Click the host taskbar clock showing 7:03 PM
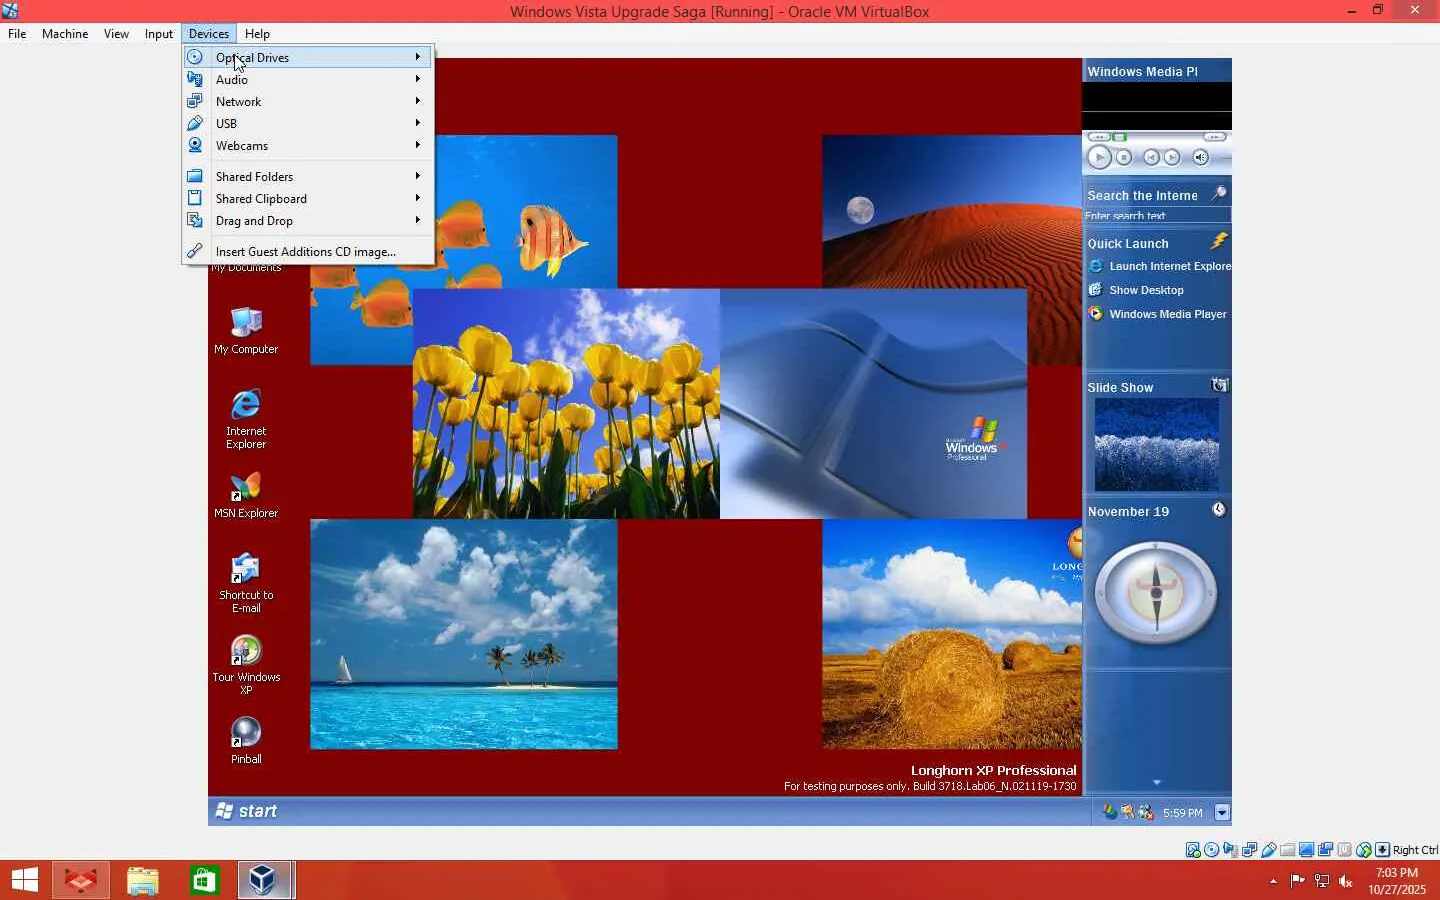Viewport: 1440px width, 900px height. pos(1397,881)
